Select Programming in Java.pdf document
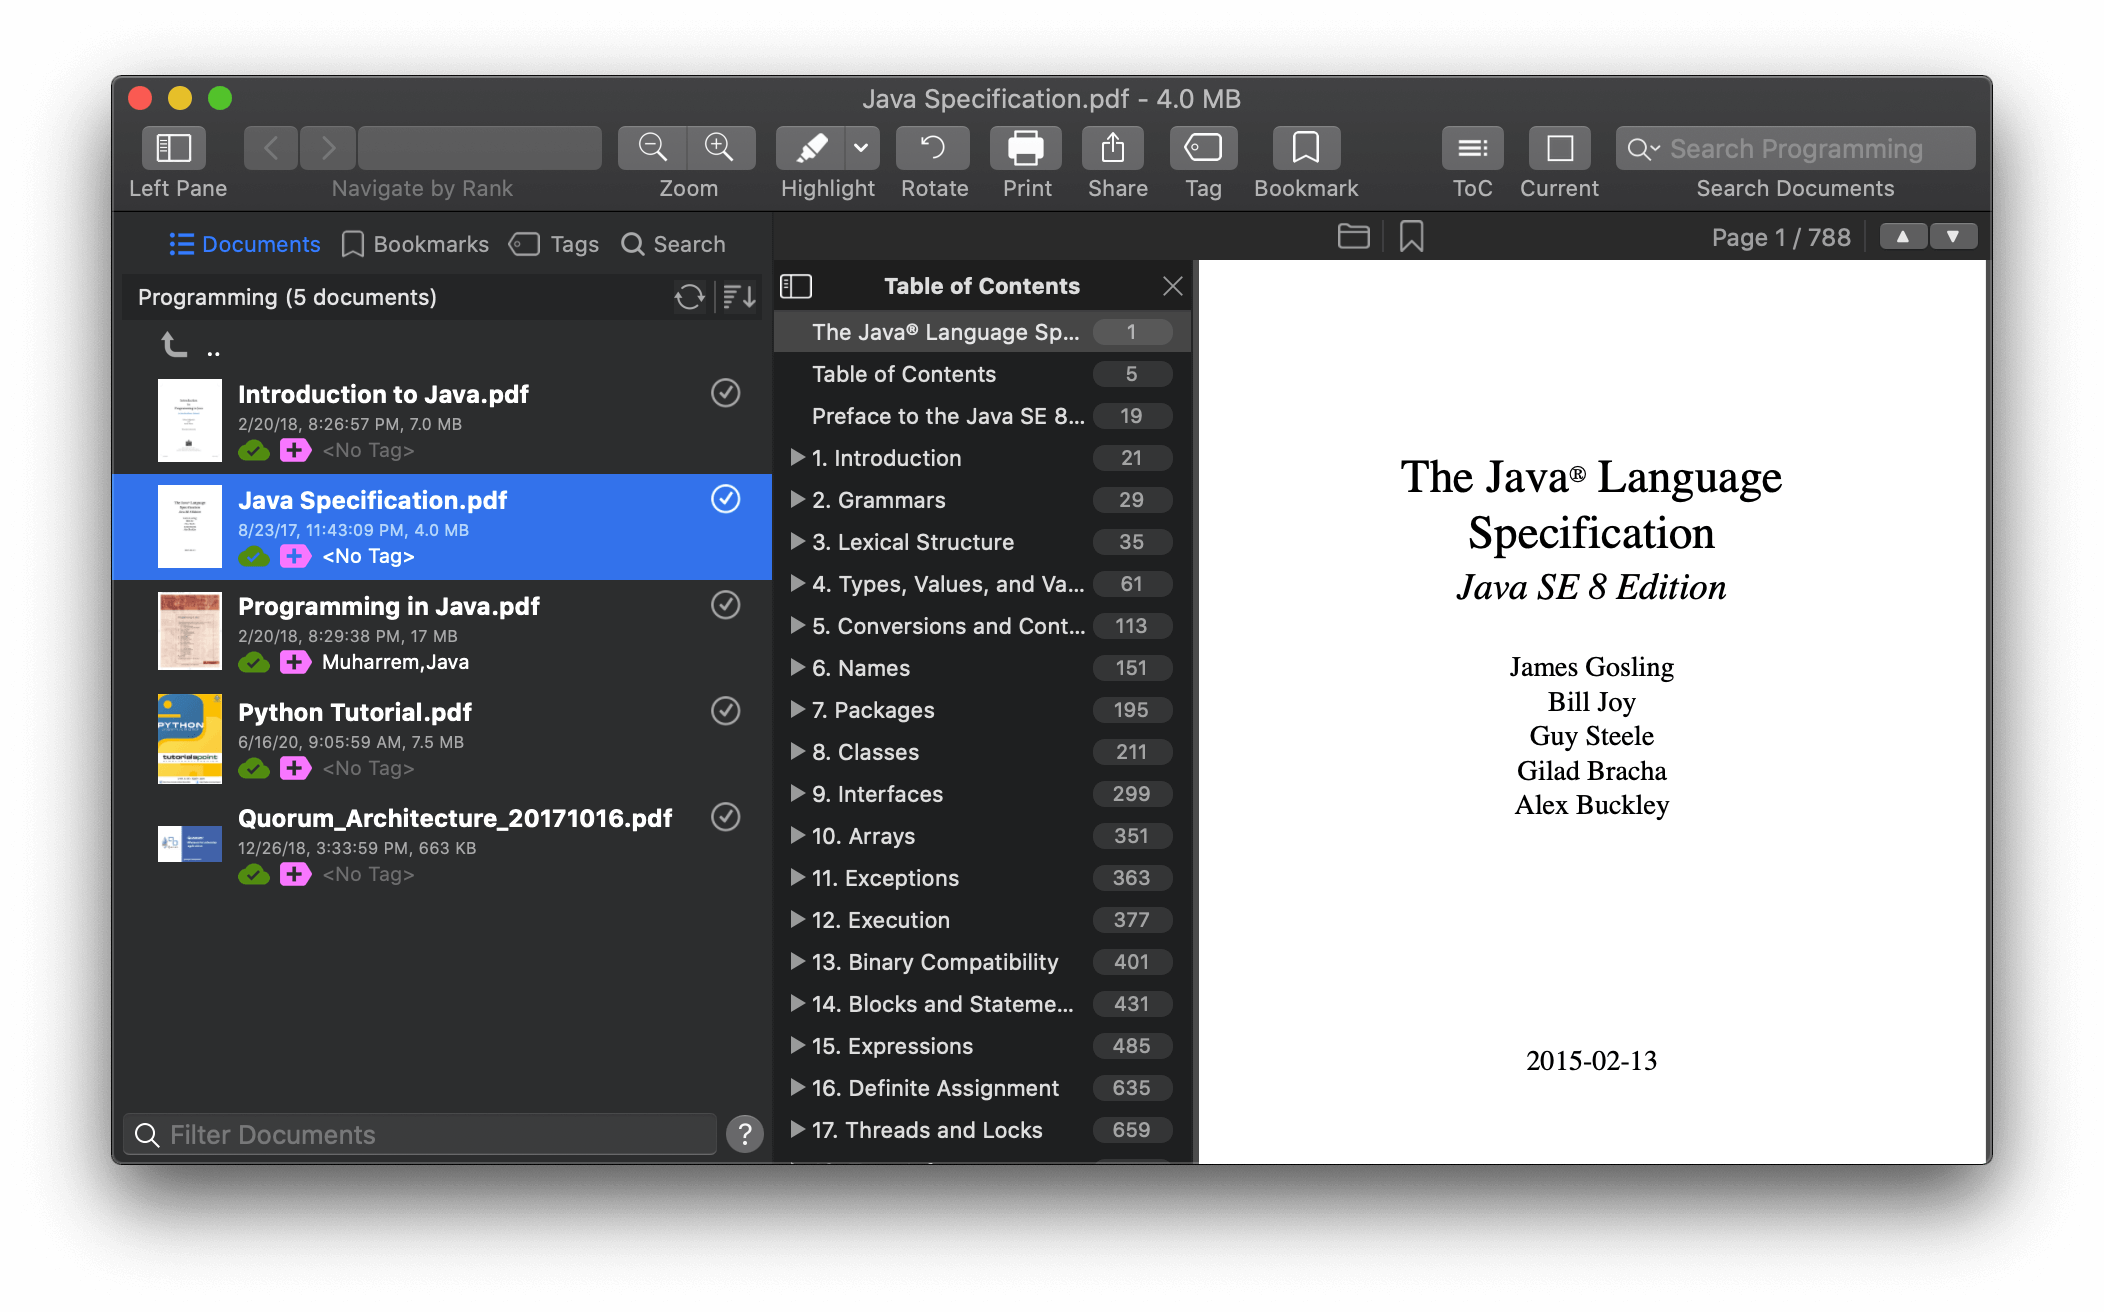 click(442, 632)
